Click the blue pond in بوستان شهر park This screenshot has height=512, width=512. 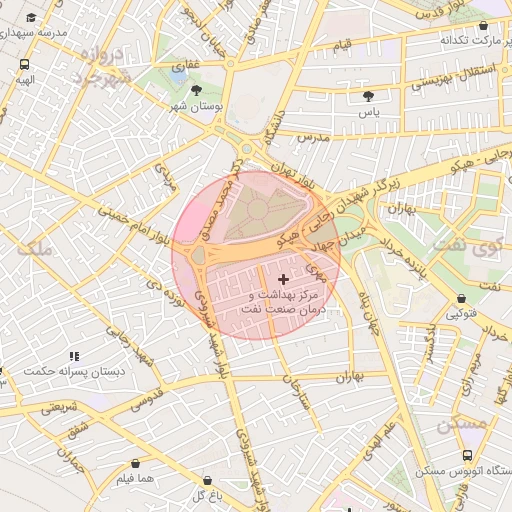coord(178,76)
